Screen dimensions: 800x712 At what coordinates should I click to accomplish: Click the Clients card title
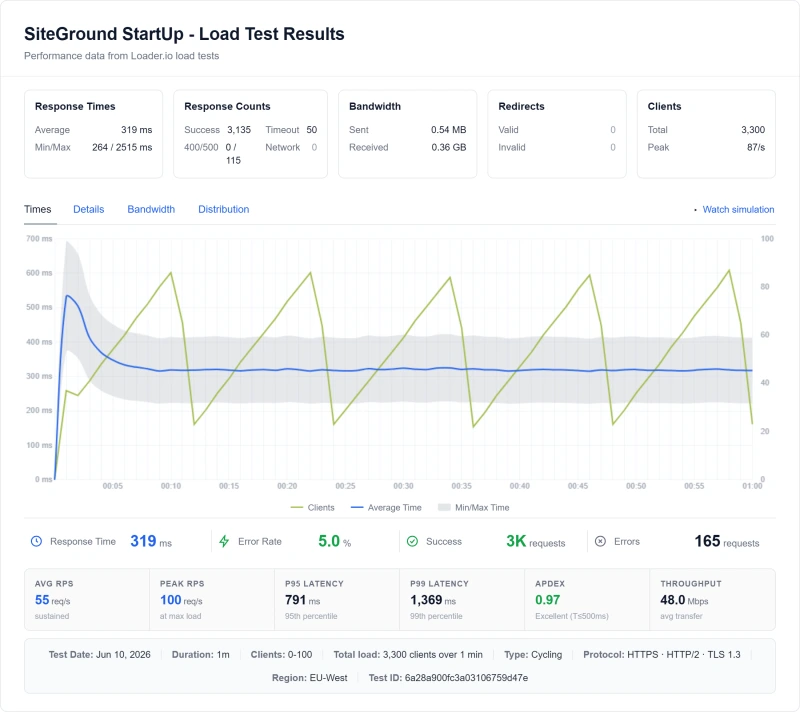click(664, 106)
